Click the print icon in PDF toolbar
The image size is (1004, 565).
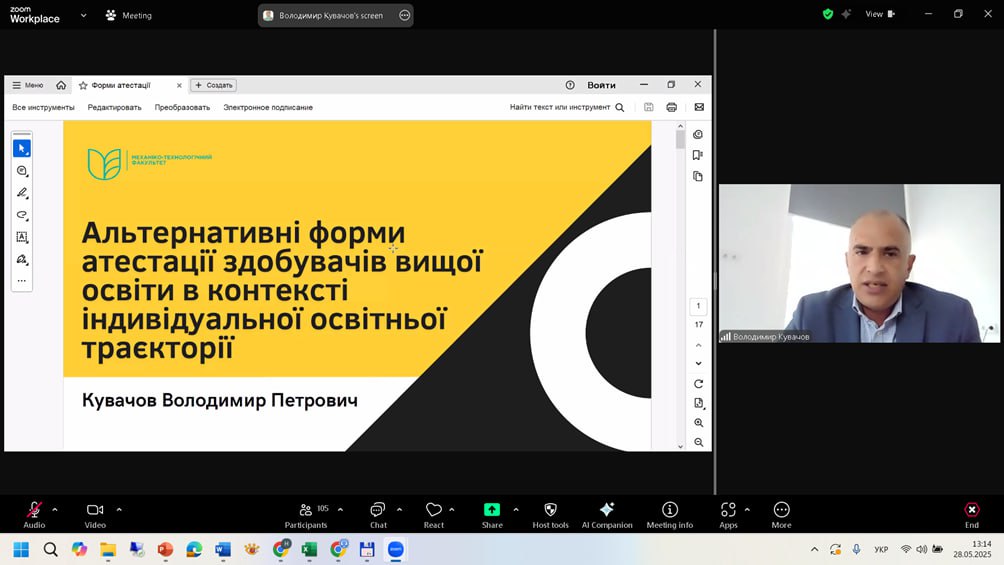coord(672,107)
